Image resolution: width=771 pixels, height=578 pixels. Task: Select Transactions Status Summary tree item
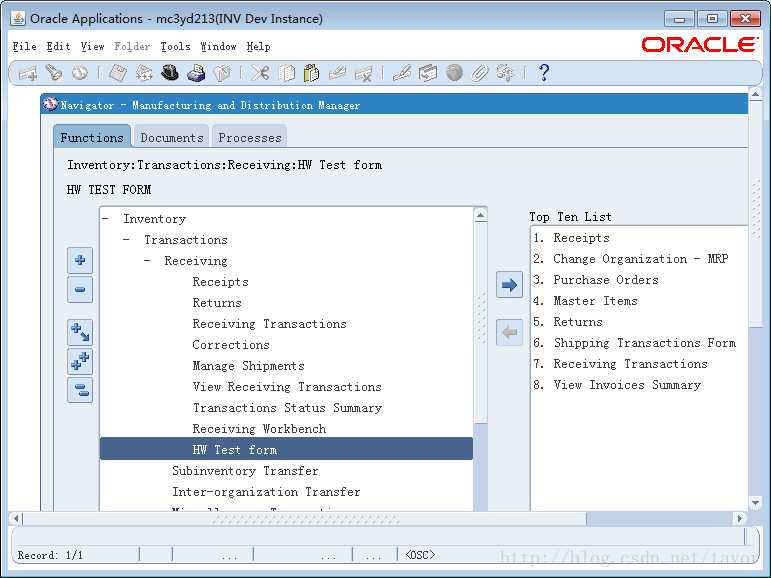(287, 408)
